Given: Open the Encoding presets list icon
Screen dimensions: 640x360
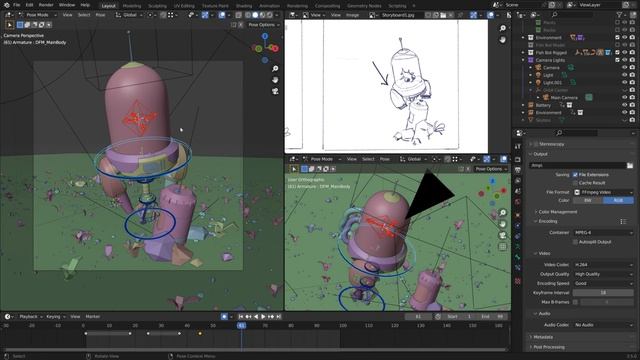Looking at the screenshot, I should (623, 221).
